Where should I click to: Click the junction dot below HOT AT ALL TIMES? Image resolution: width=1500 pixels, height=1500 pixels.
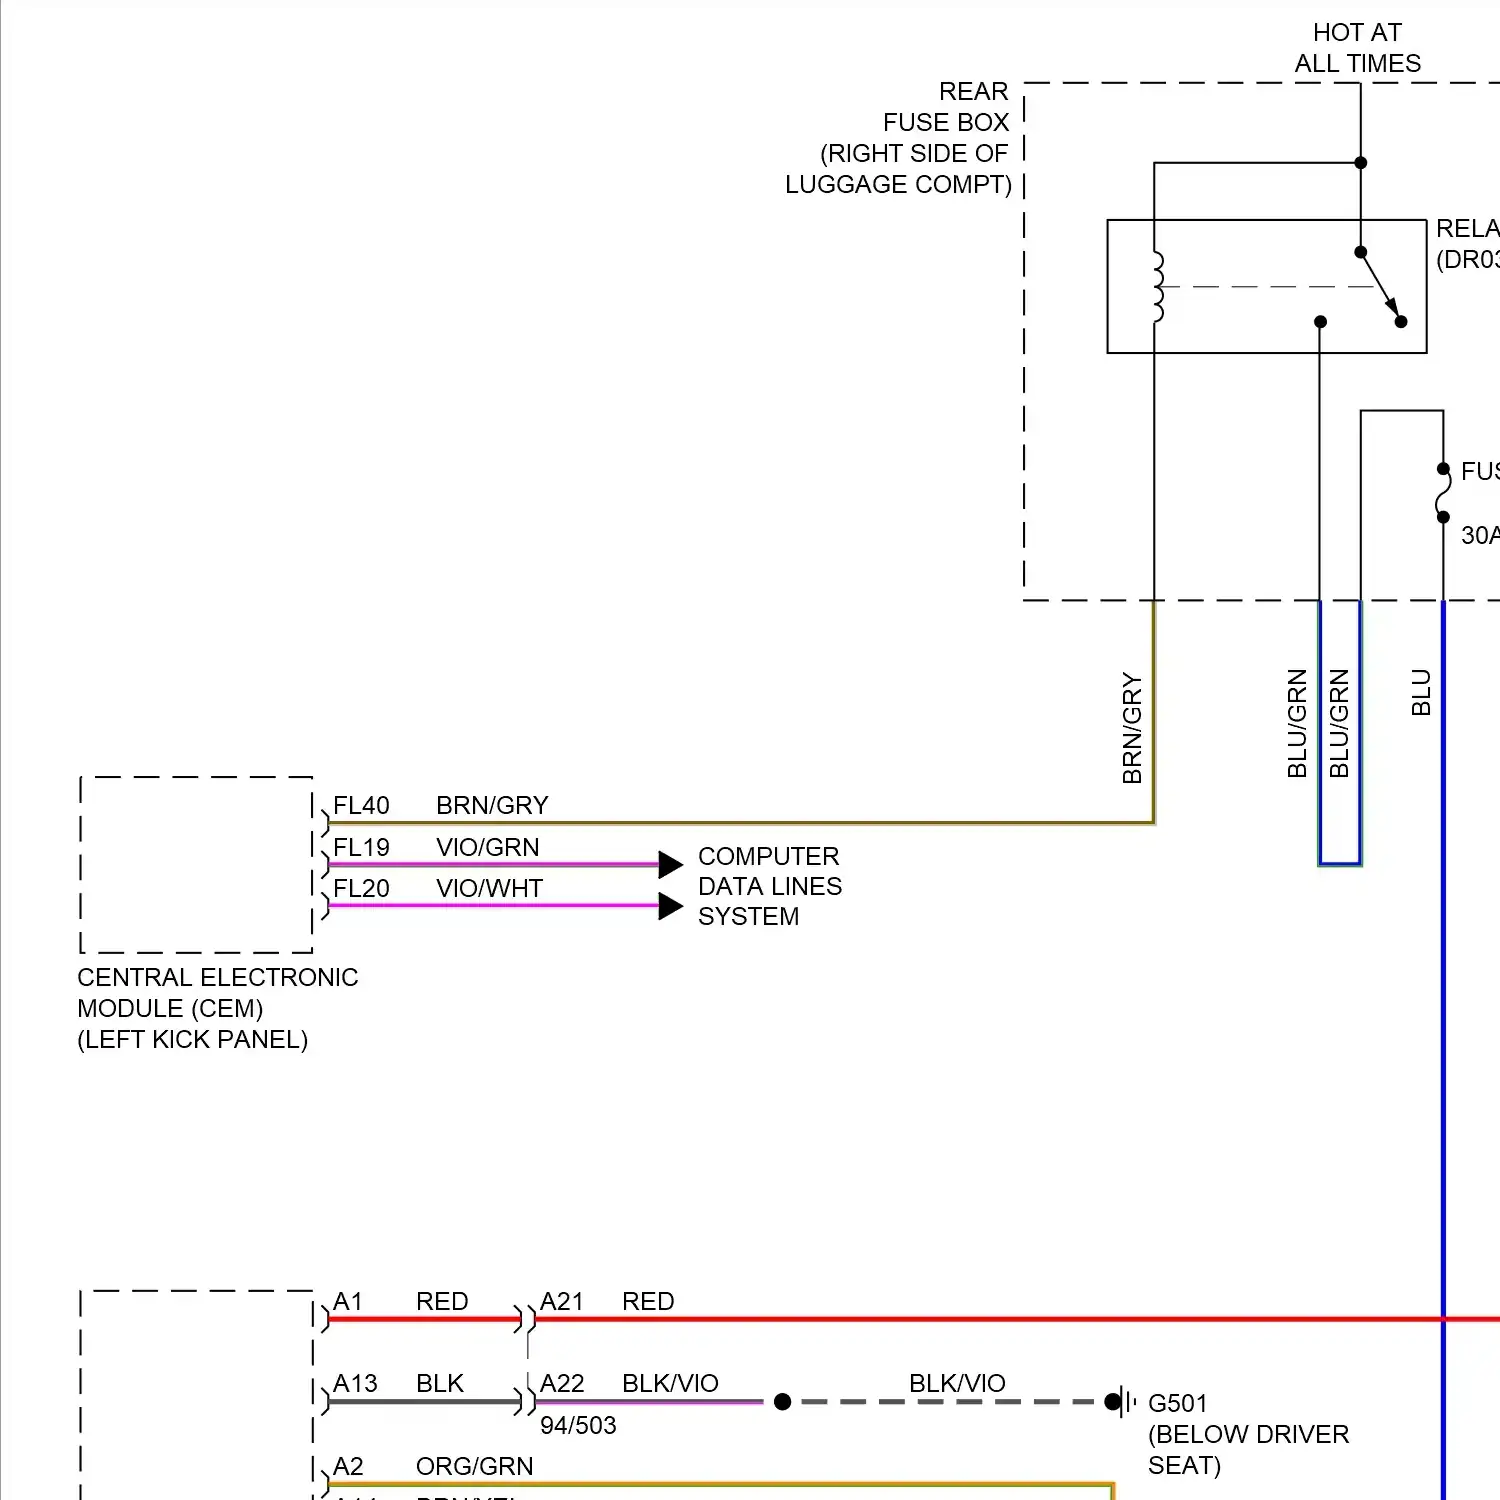[1361, 162]
